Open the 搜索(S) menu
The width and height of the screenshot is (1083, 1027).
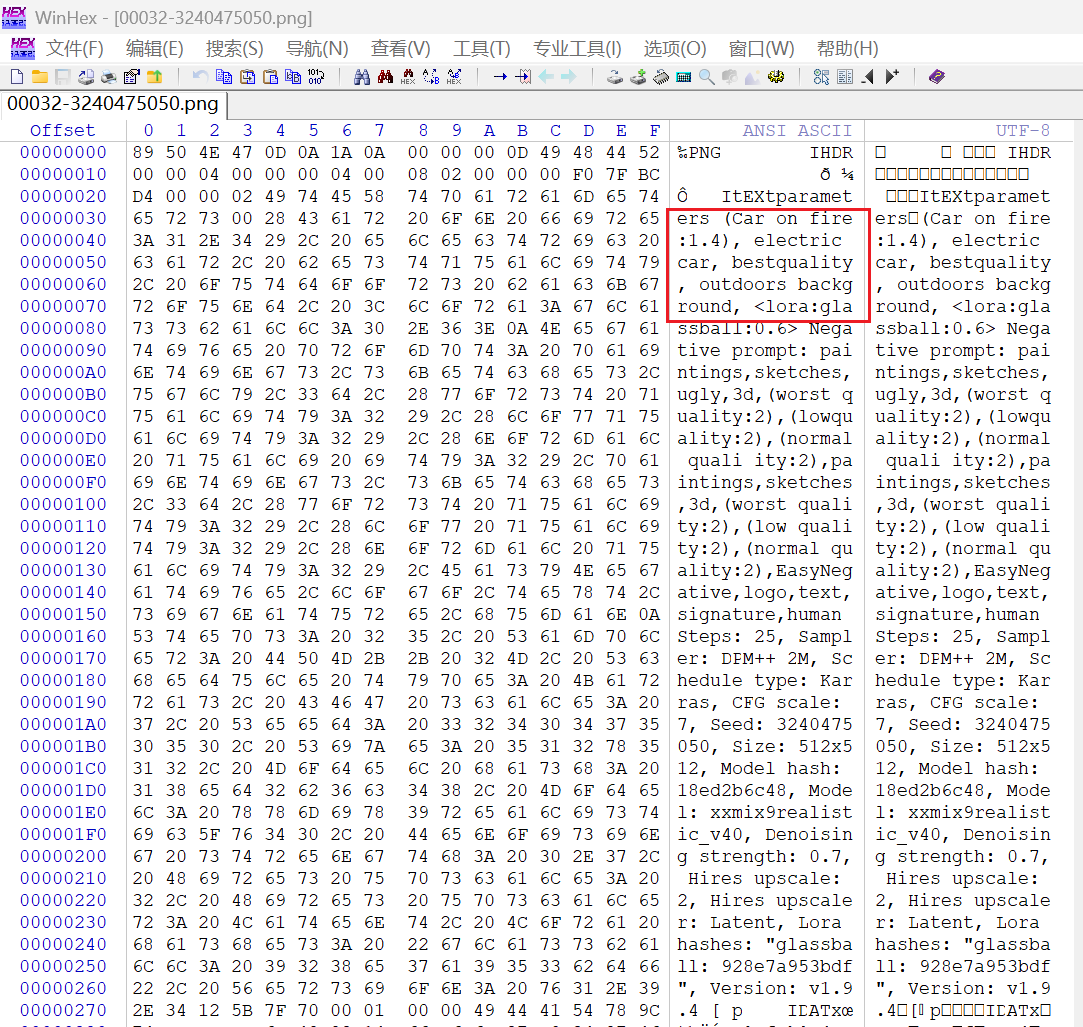pos(234,48)
